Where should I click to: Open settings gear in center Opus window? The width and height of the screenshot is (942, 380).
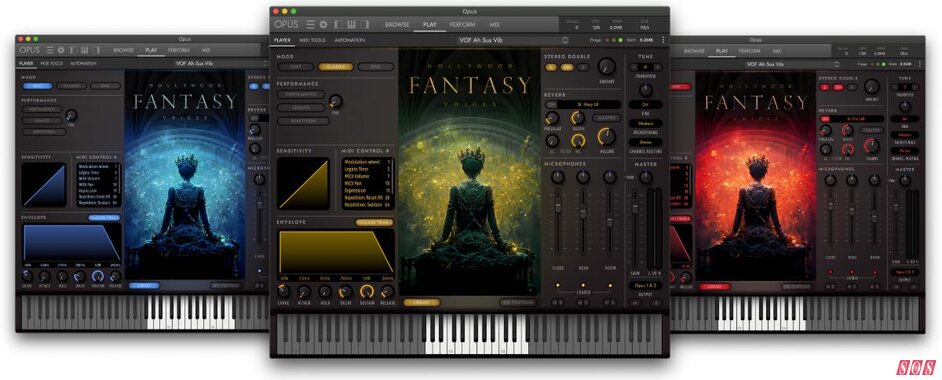[x=323, y=25]
